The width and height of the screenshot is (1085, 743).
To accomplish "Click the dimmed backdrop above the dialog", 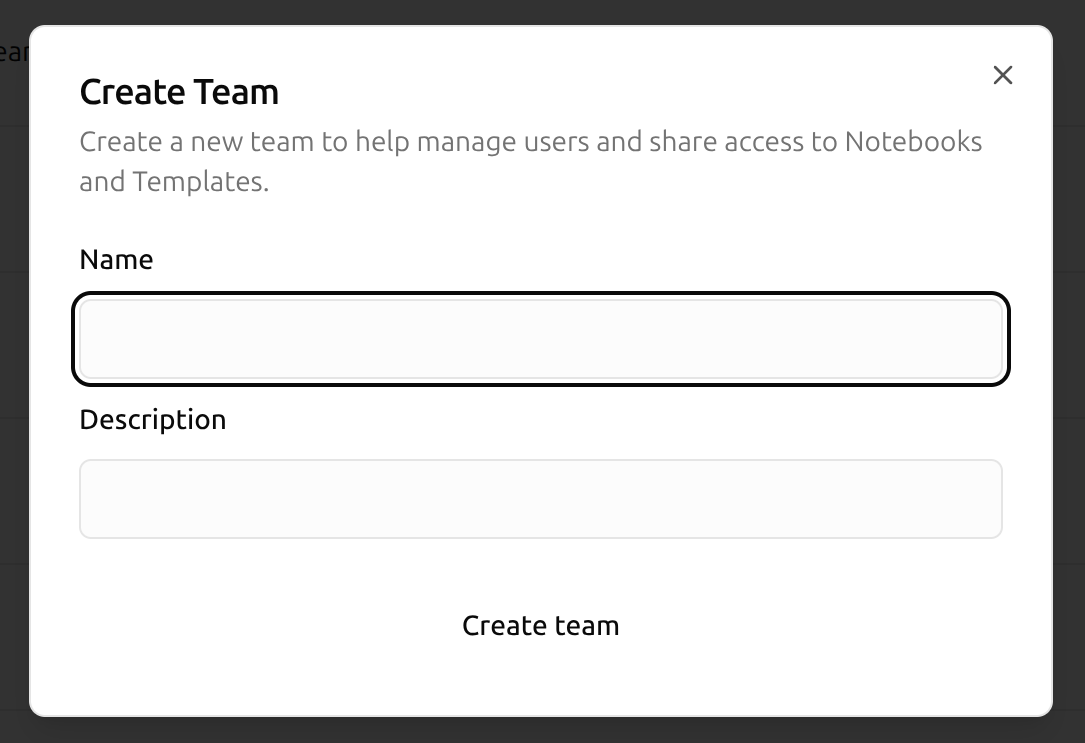I will (540, 11).
